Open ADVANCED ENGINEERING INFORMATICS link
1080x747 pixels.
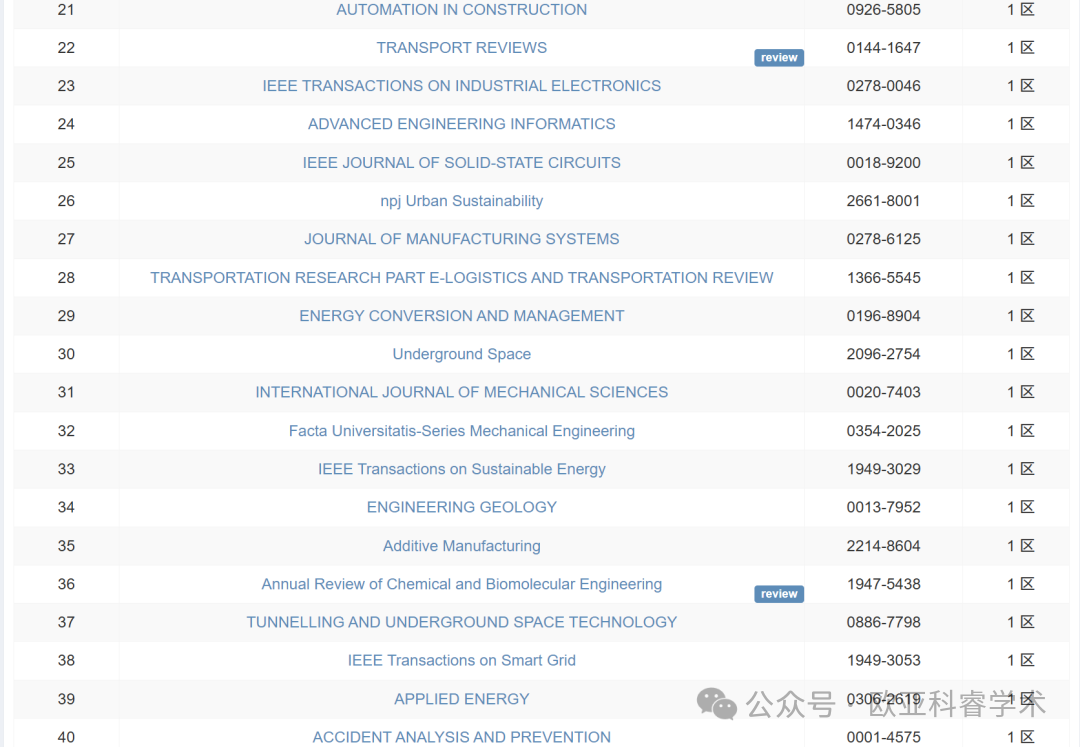point(461,124)
